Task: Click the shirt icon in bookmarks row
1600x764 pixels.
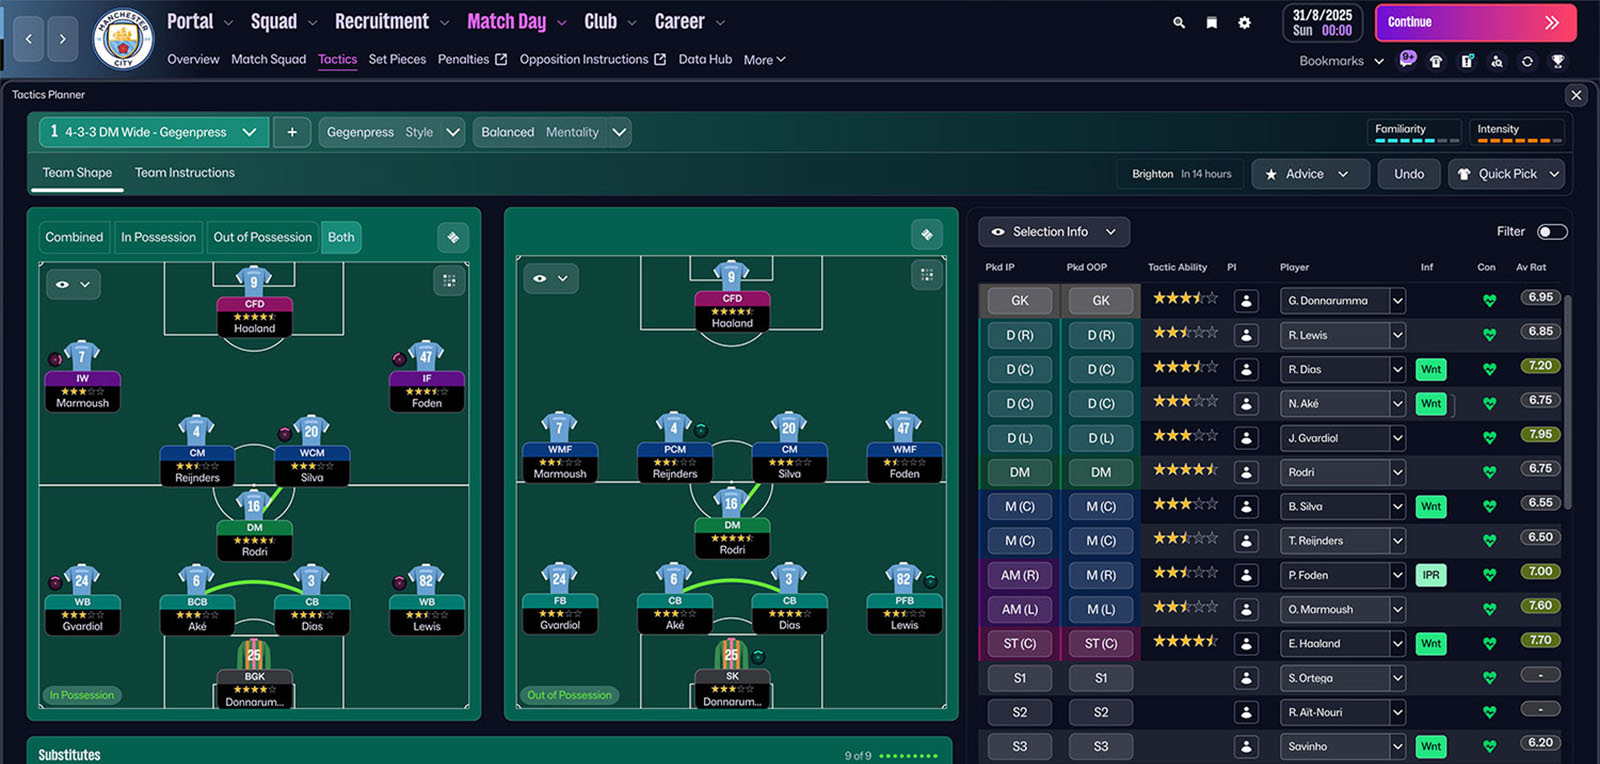Action: (x=1436, y=61)
